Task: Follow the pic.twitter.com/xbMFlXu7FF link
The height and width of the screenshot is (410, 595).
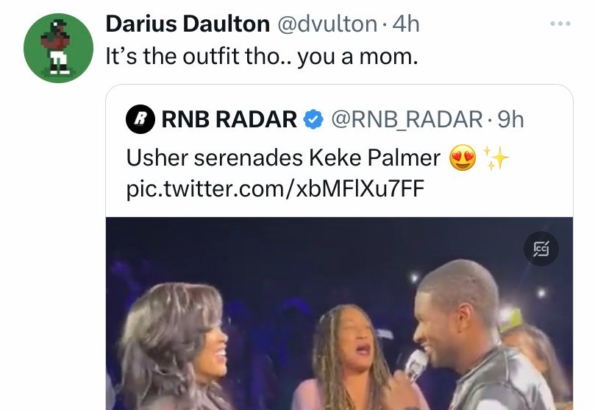Action: pyautogui.click(x=275, y=189)
